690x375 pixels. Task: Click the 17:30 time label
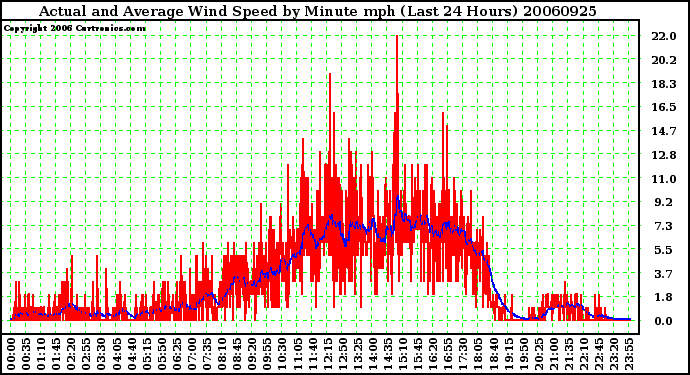coord(462,354)
